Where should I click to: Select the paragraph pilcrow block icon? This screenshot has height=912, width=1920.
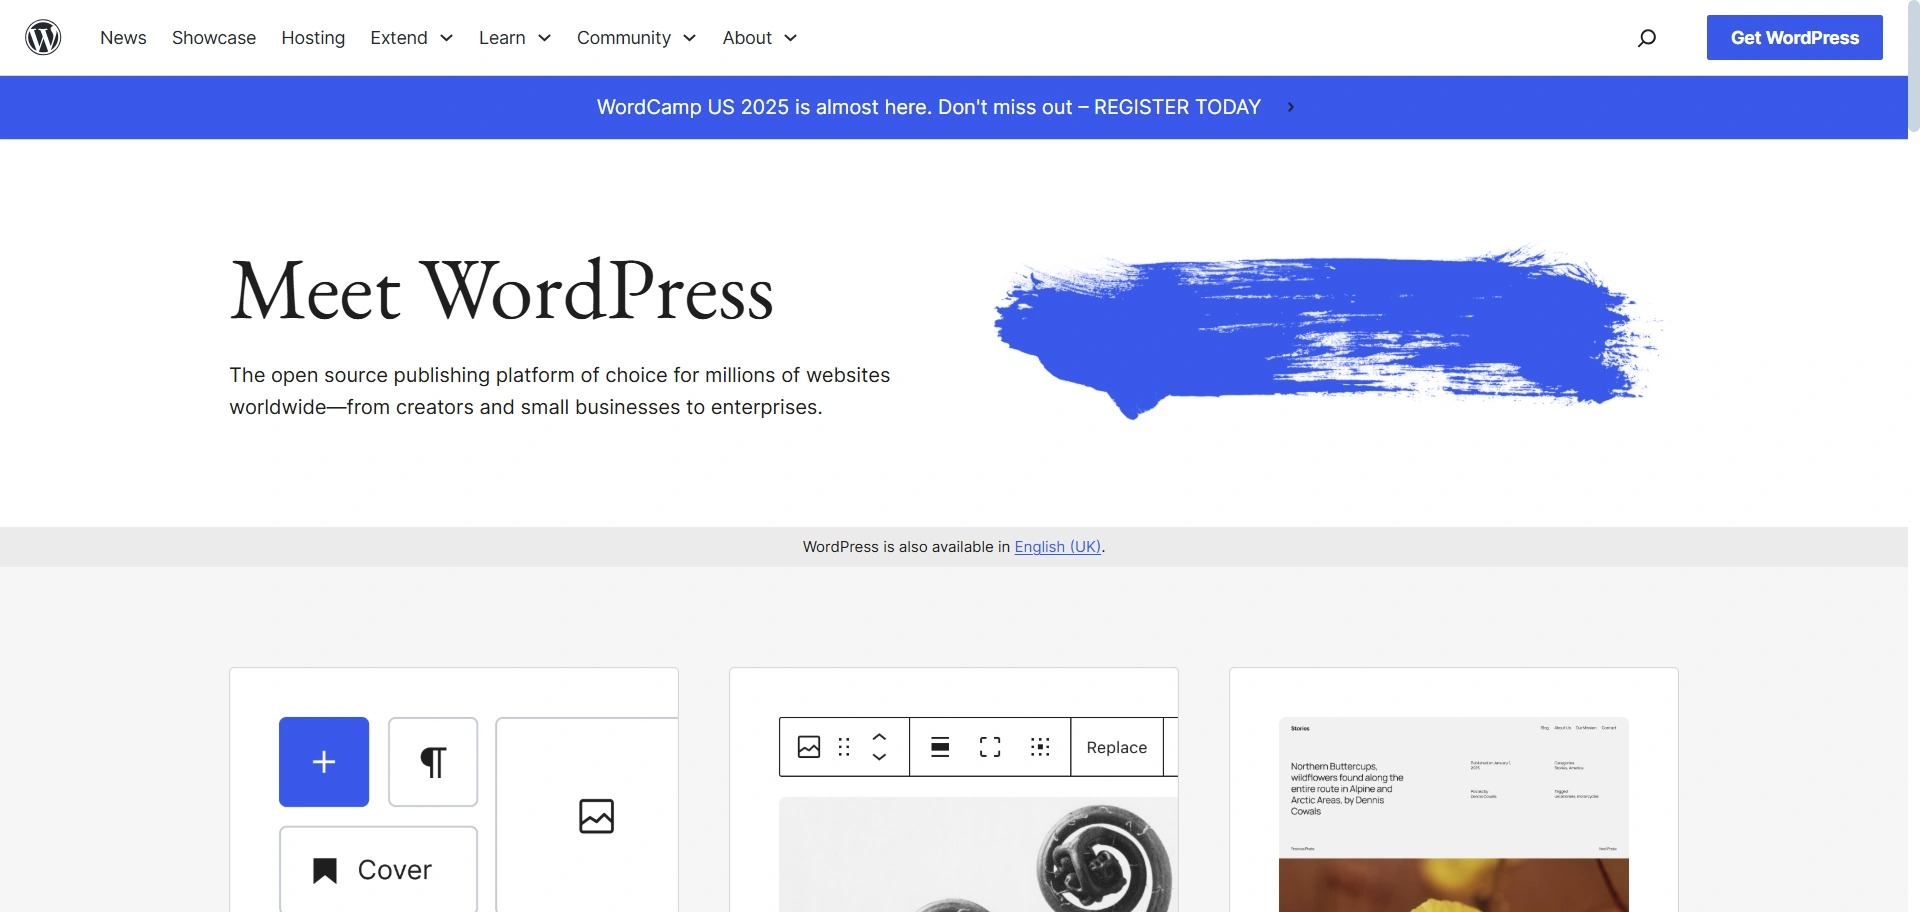tap(433, 762)
